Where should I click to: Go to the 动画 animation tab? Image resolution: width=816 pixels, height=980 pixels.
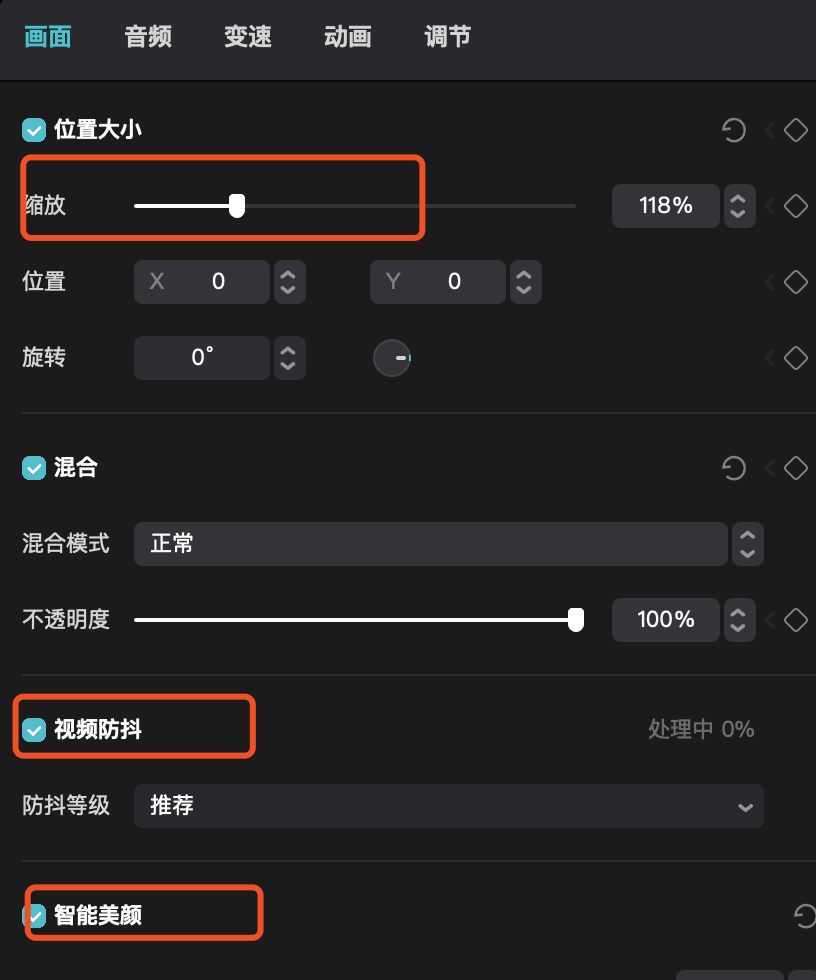pyautogui.click(x=348, y=38)
